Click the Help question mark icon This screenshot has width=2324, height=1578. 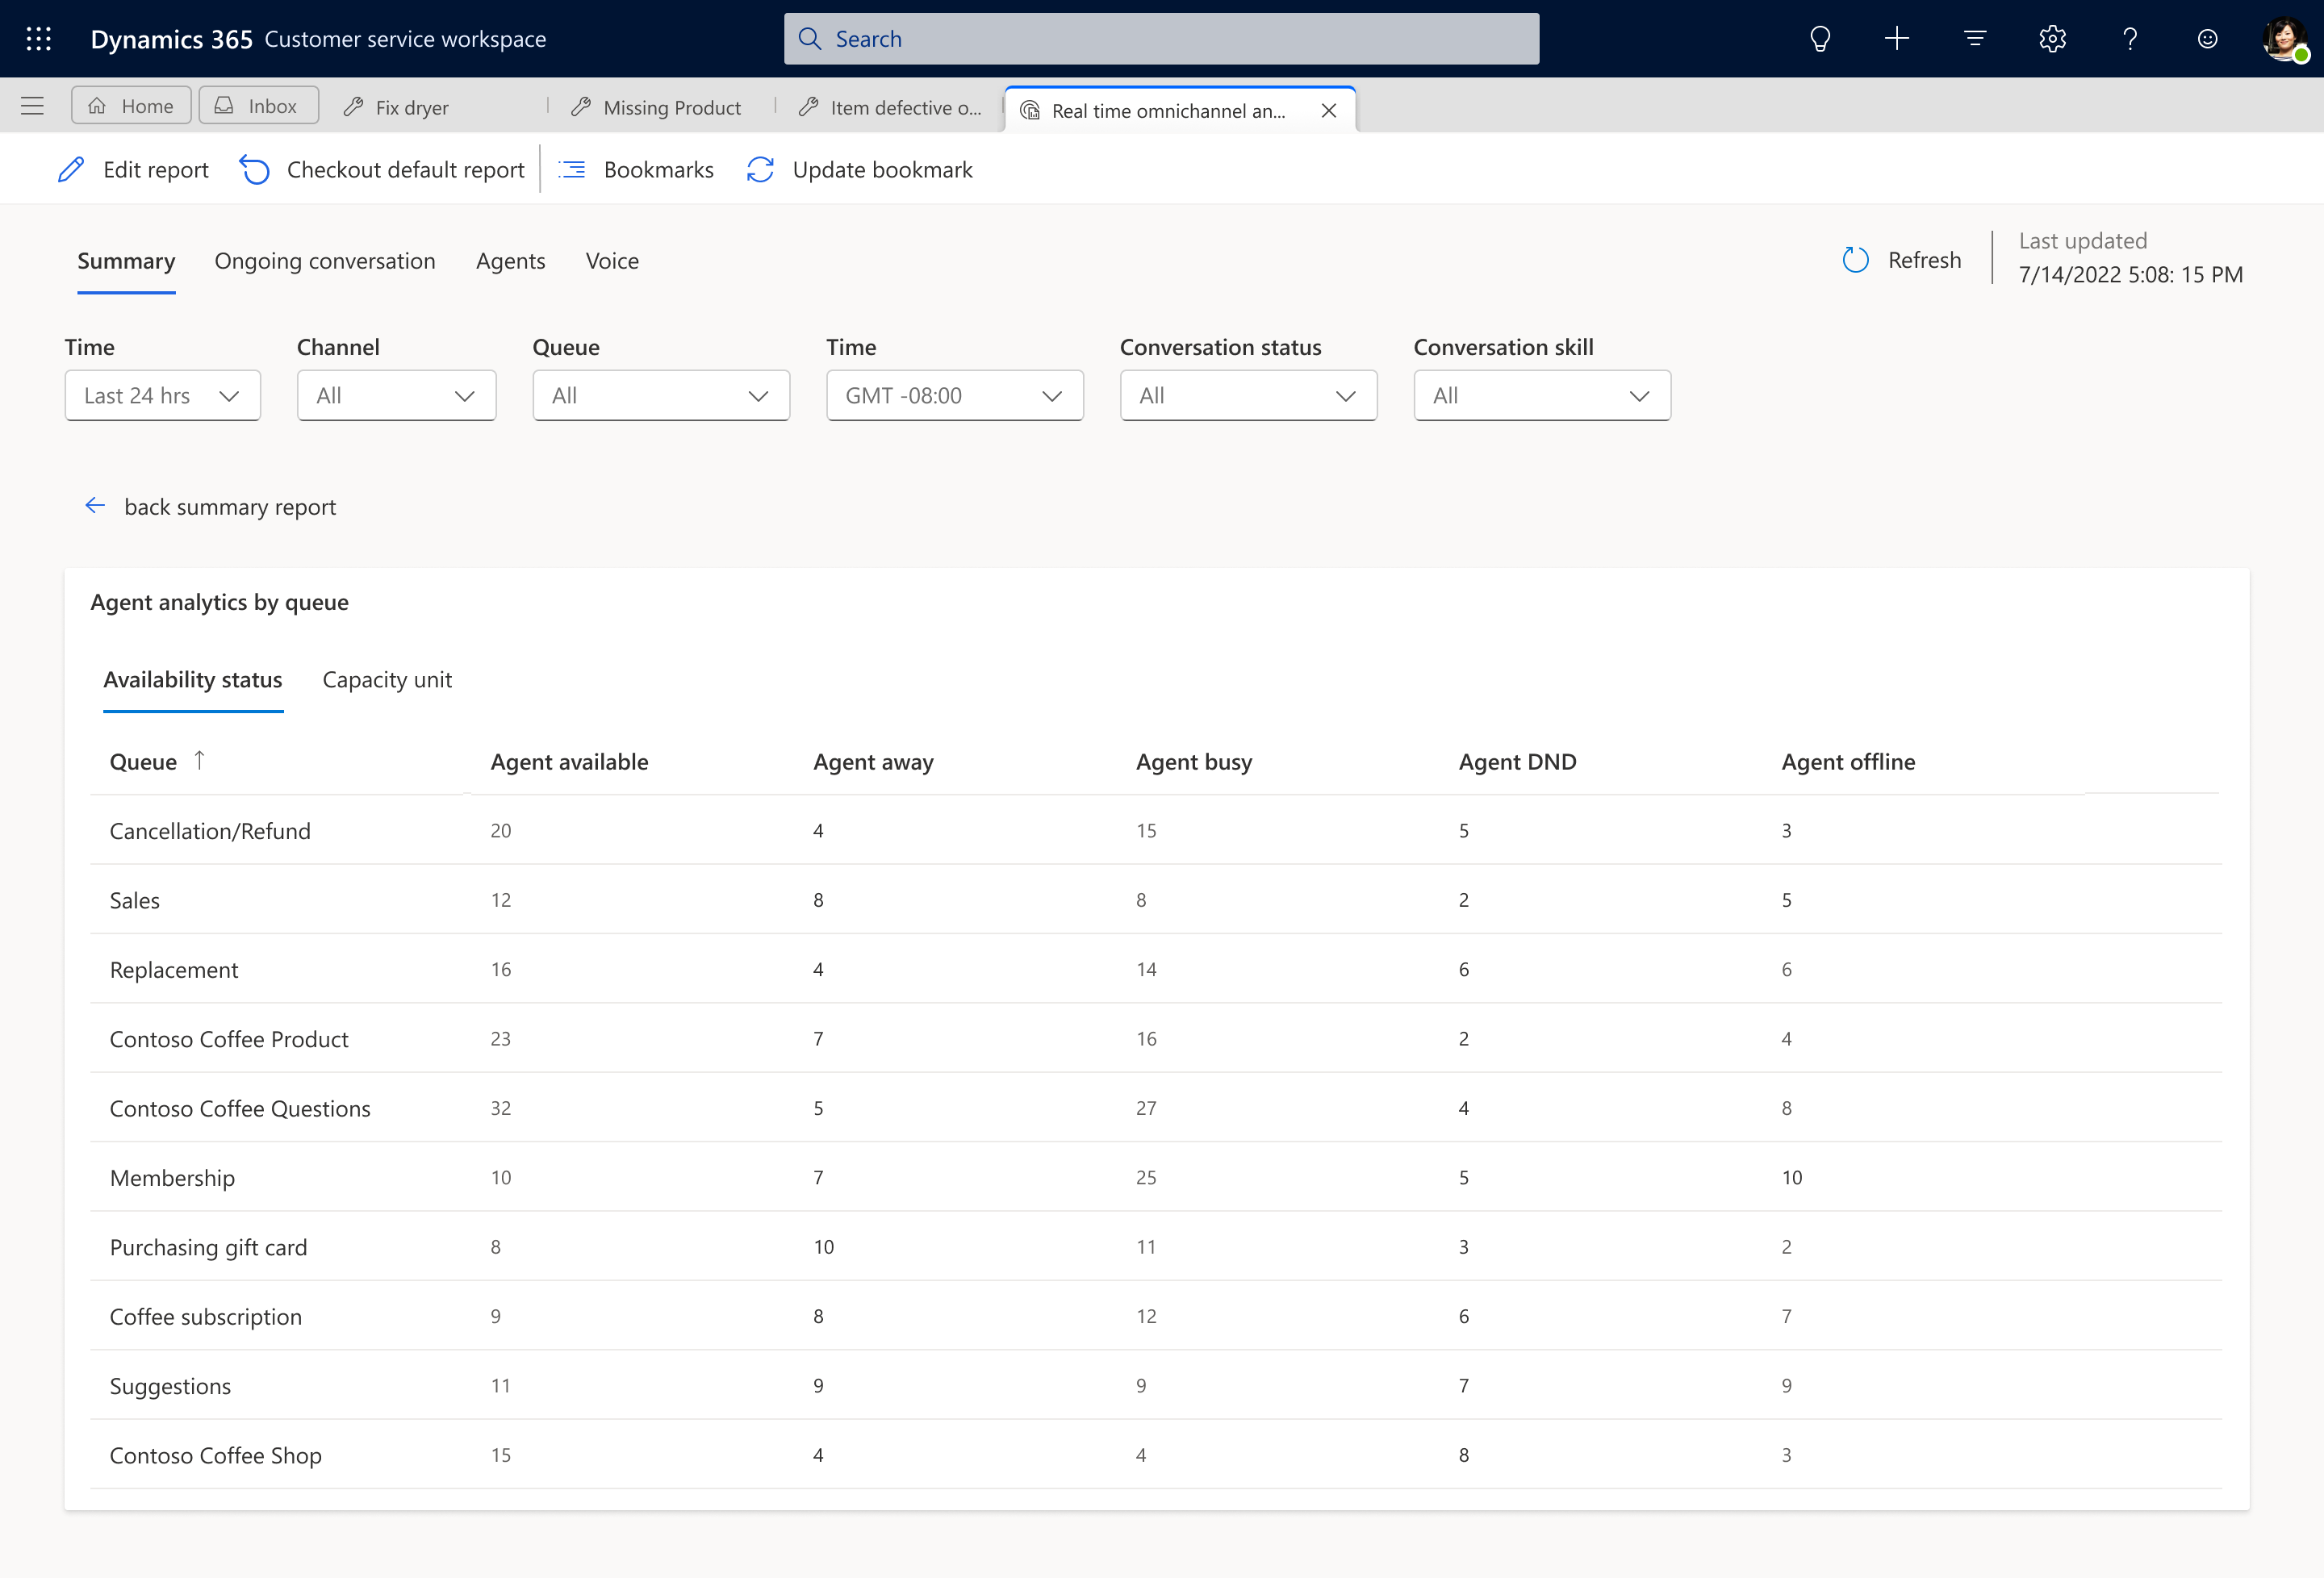point(2130,39)
